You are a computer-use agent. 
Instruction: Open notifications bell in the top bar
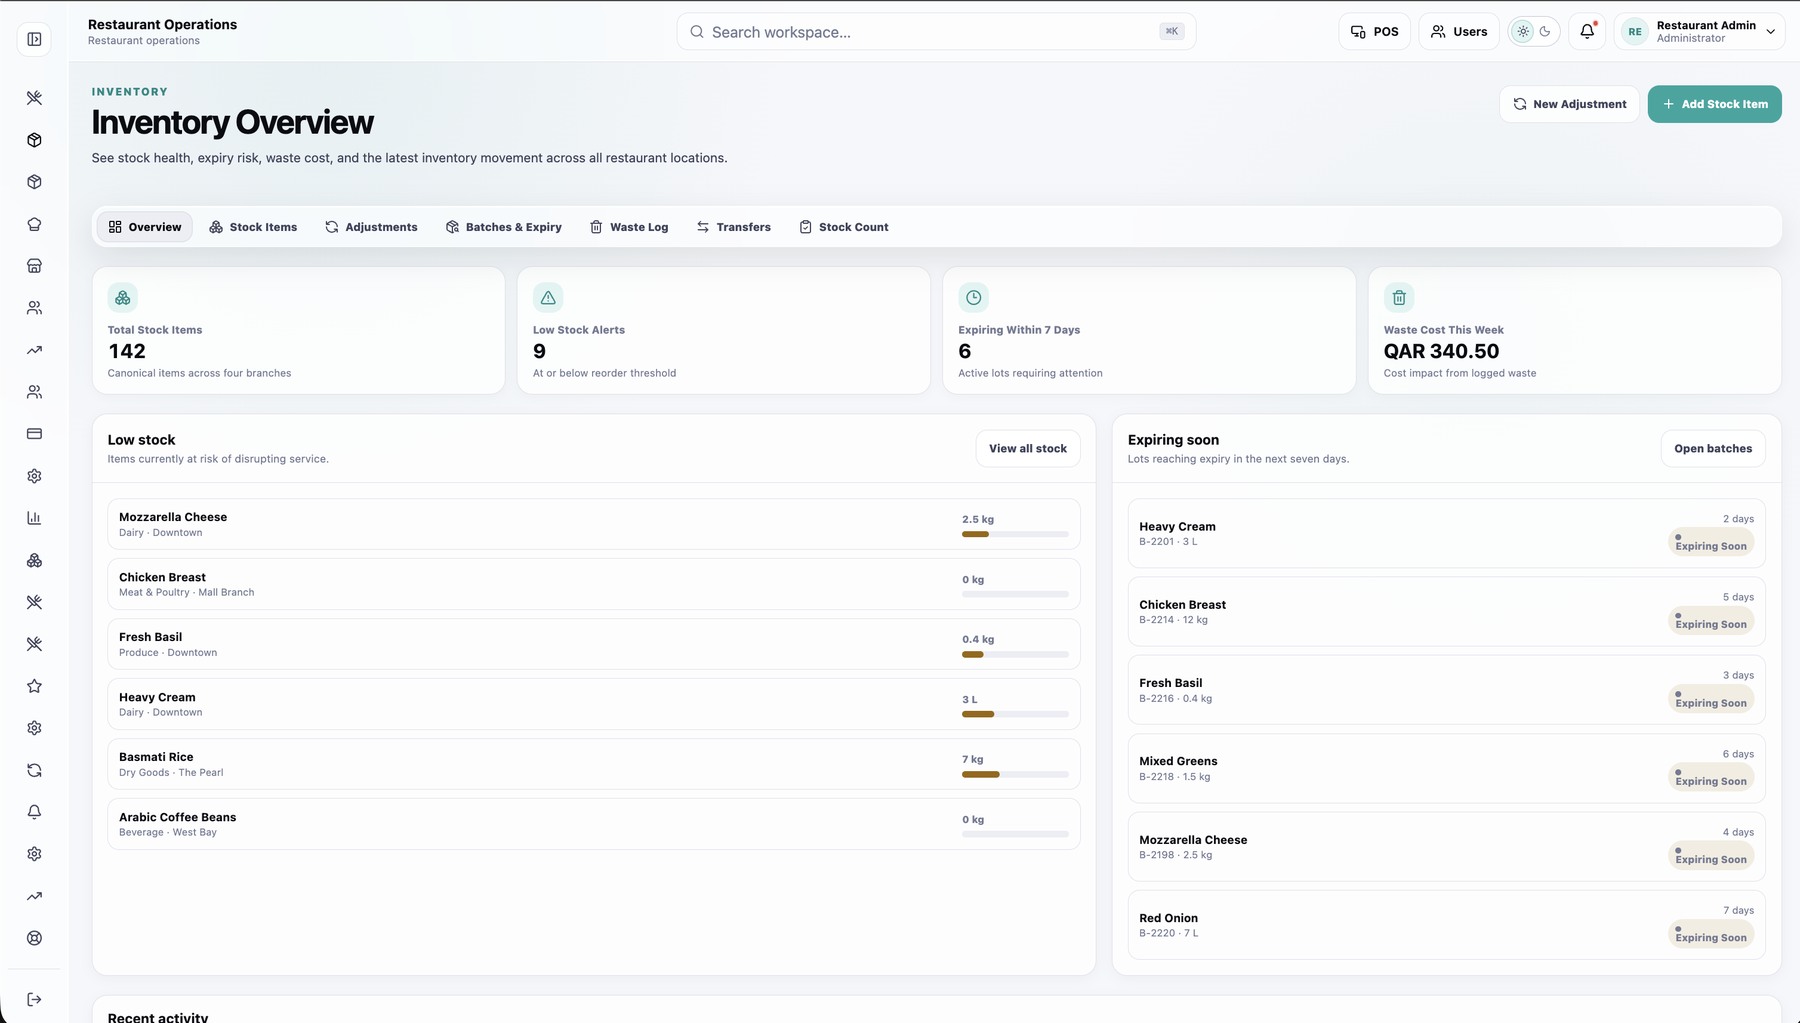1587,32
